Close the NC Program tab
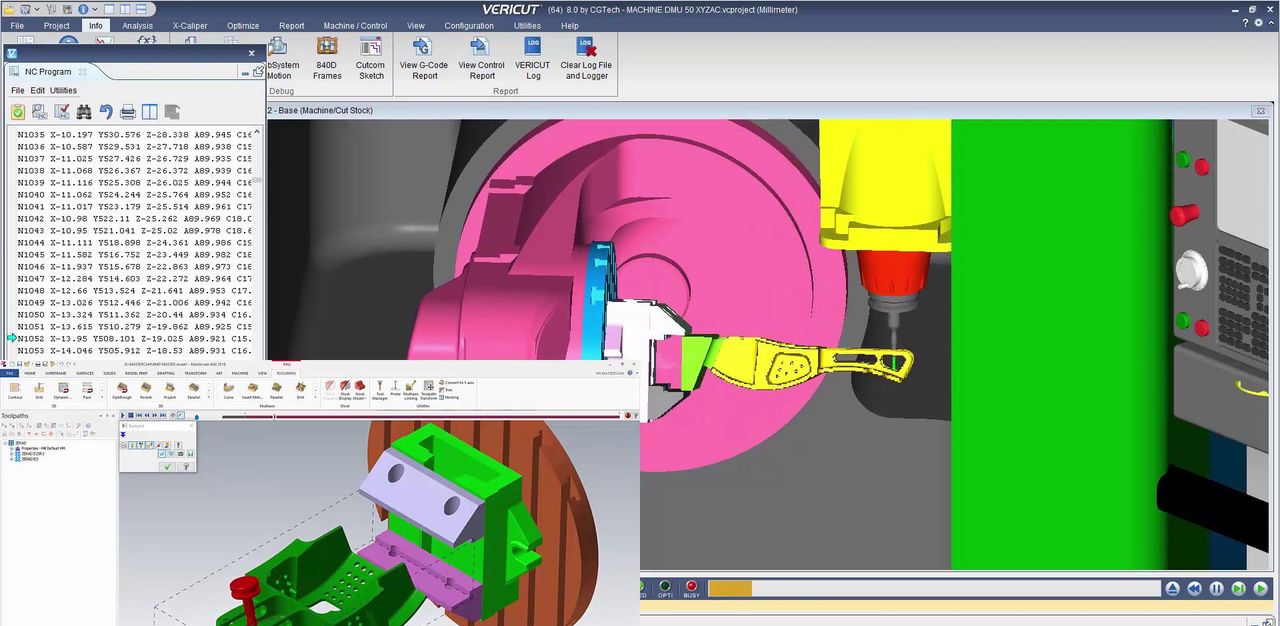 click(83, 72)
